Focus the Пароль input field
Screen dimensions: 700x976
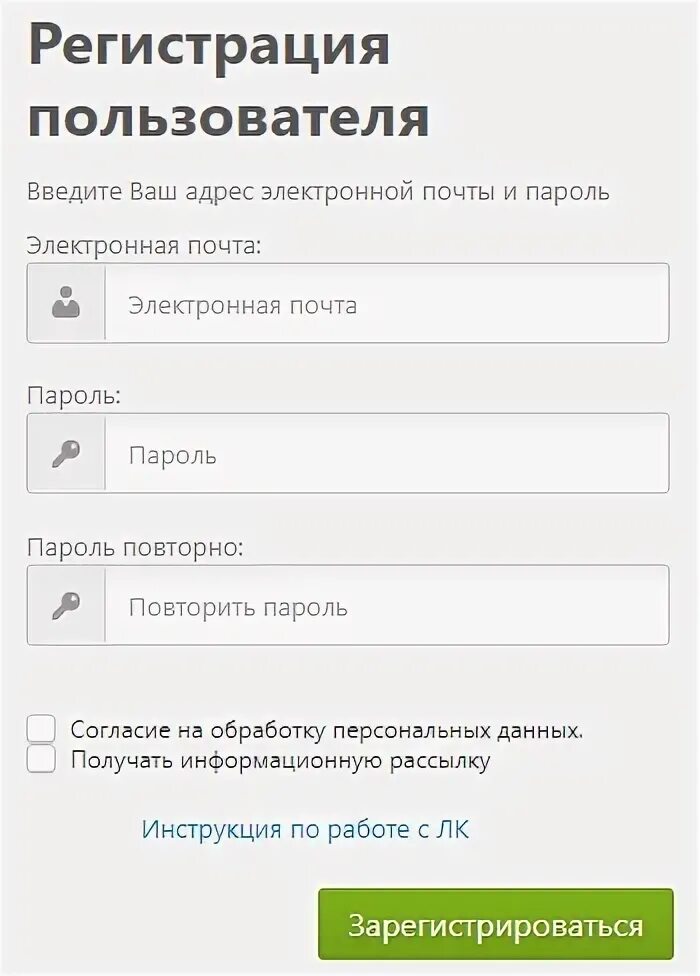click(x=386, y=454)
